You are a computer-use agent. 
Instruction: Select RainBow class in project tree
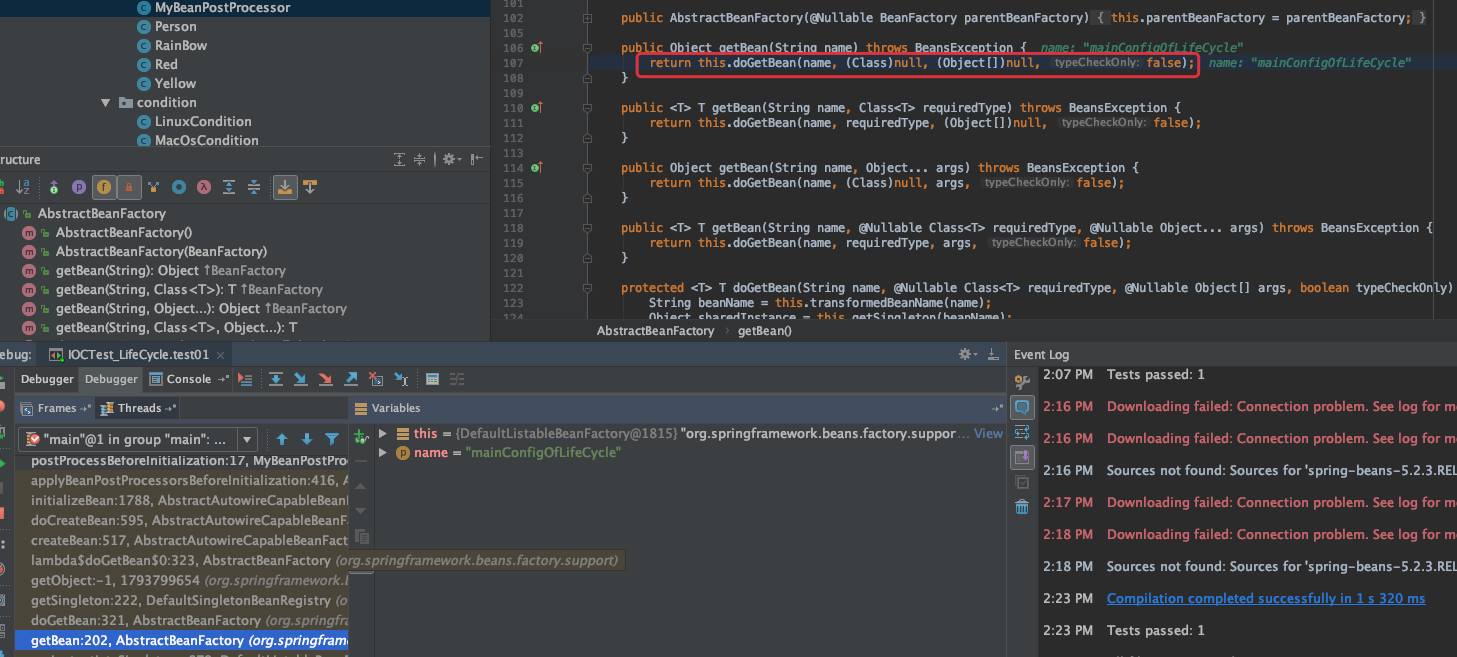click(x=181, y=45)
